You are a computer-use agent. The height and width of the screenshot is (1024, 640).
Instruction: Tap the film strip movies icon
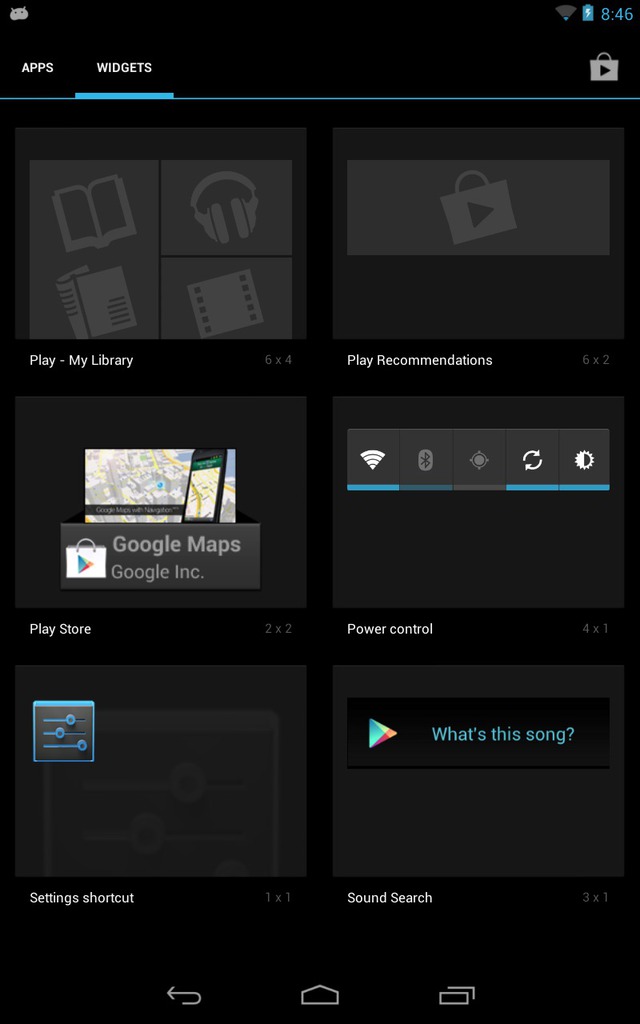(x=225, y=302)
